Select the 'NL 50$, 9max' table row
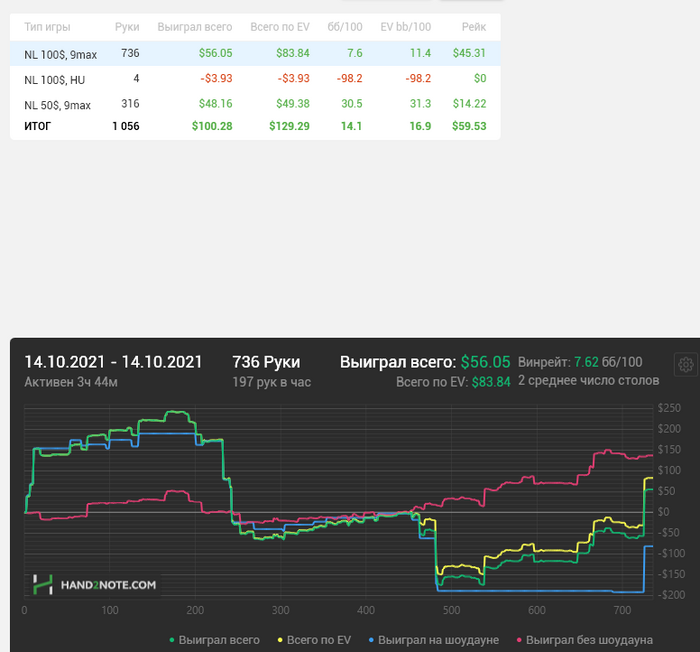The width and height of the screenshot is (700, 652). coord(255,104)
